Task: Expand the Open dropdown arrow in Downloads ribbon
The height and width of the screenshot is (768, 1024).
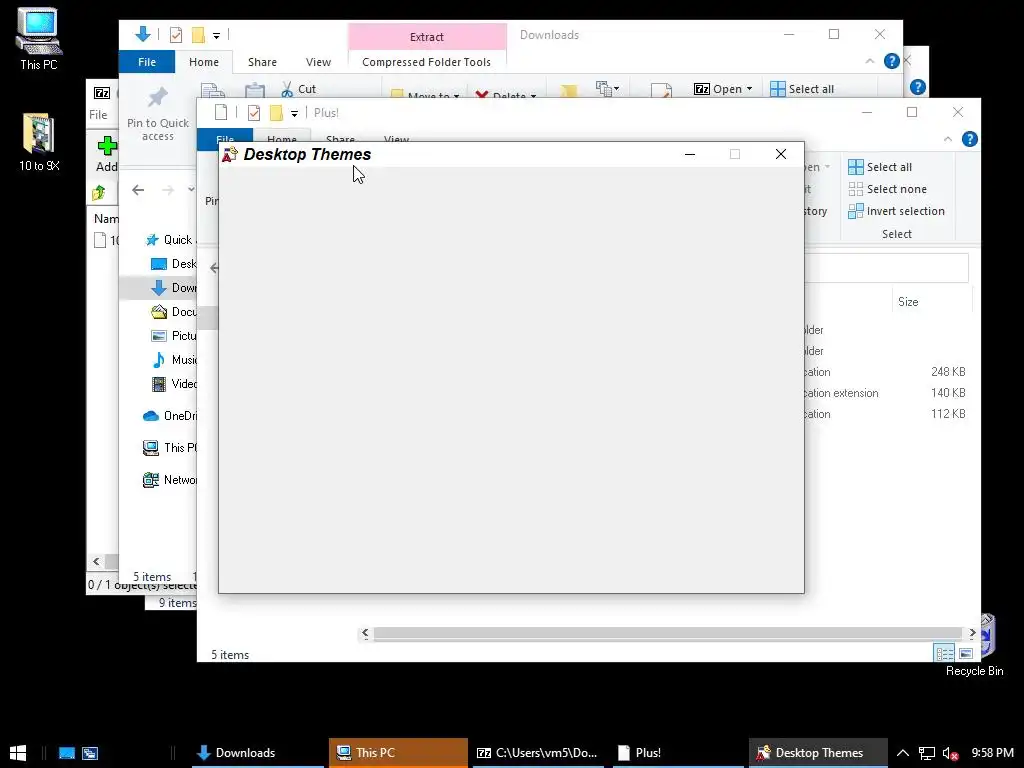Action: (x=749, y=89)
